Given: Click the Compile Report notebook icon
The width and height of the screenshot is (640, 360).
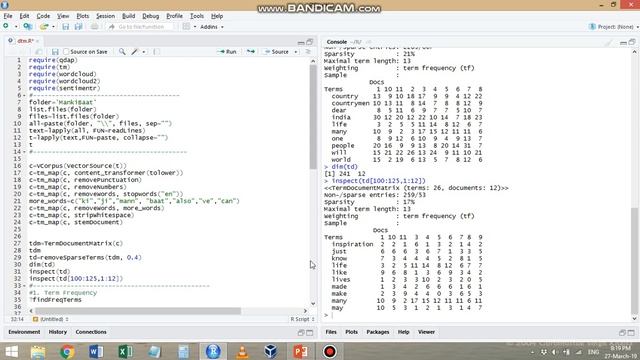Looking at the screenshot, I should (157, 52).
